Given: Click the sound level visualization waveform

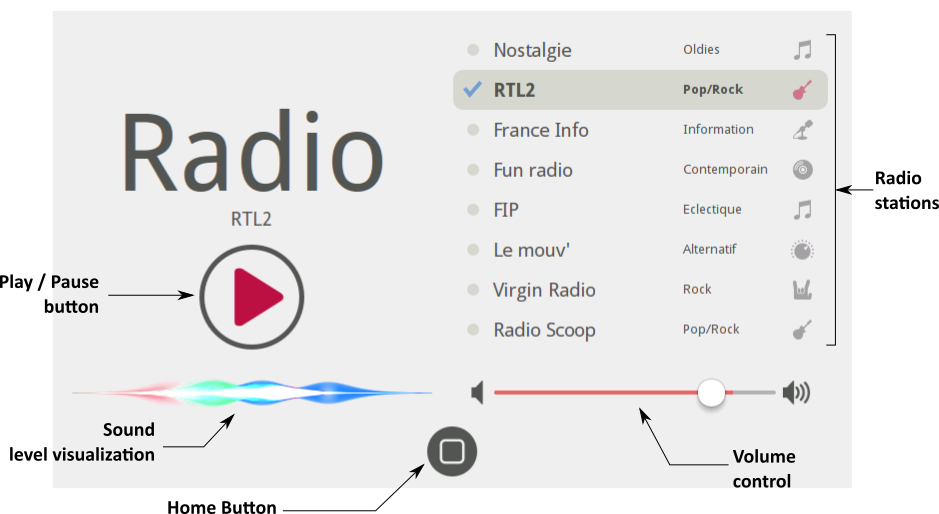Looking at the screenshot, I should pos(252,393).
